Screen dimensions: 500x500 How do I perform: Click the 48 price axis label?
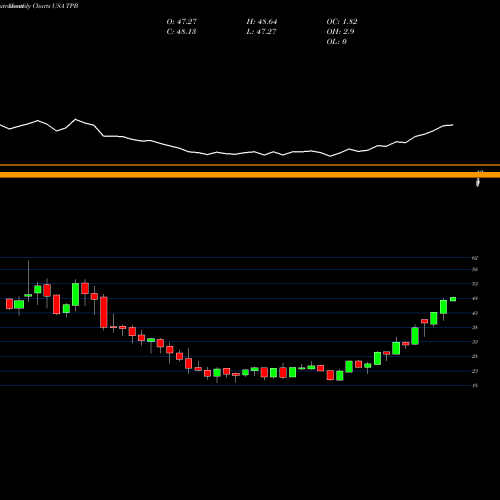click(x=475, y=298)
